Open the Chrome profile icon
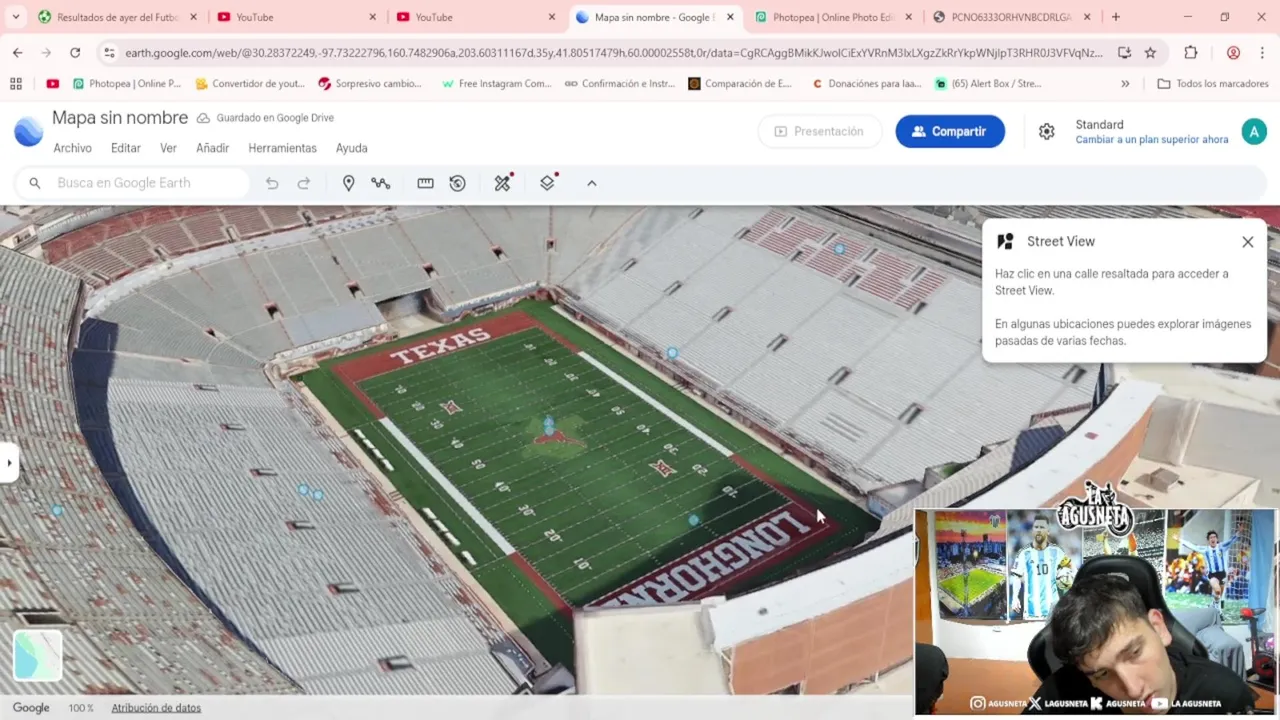 (x=1233, y=53)
